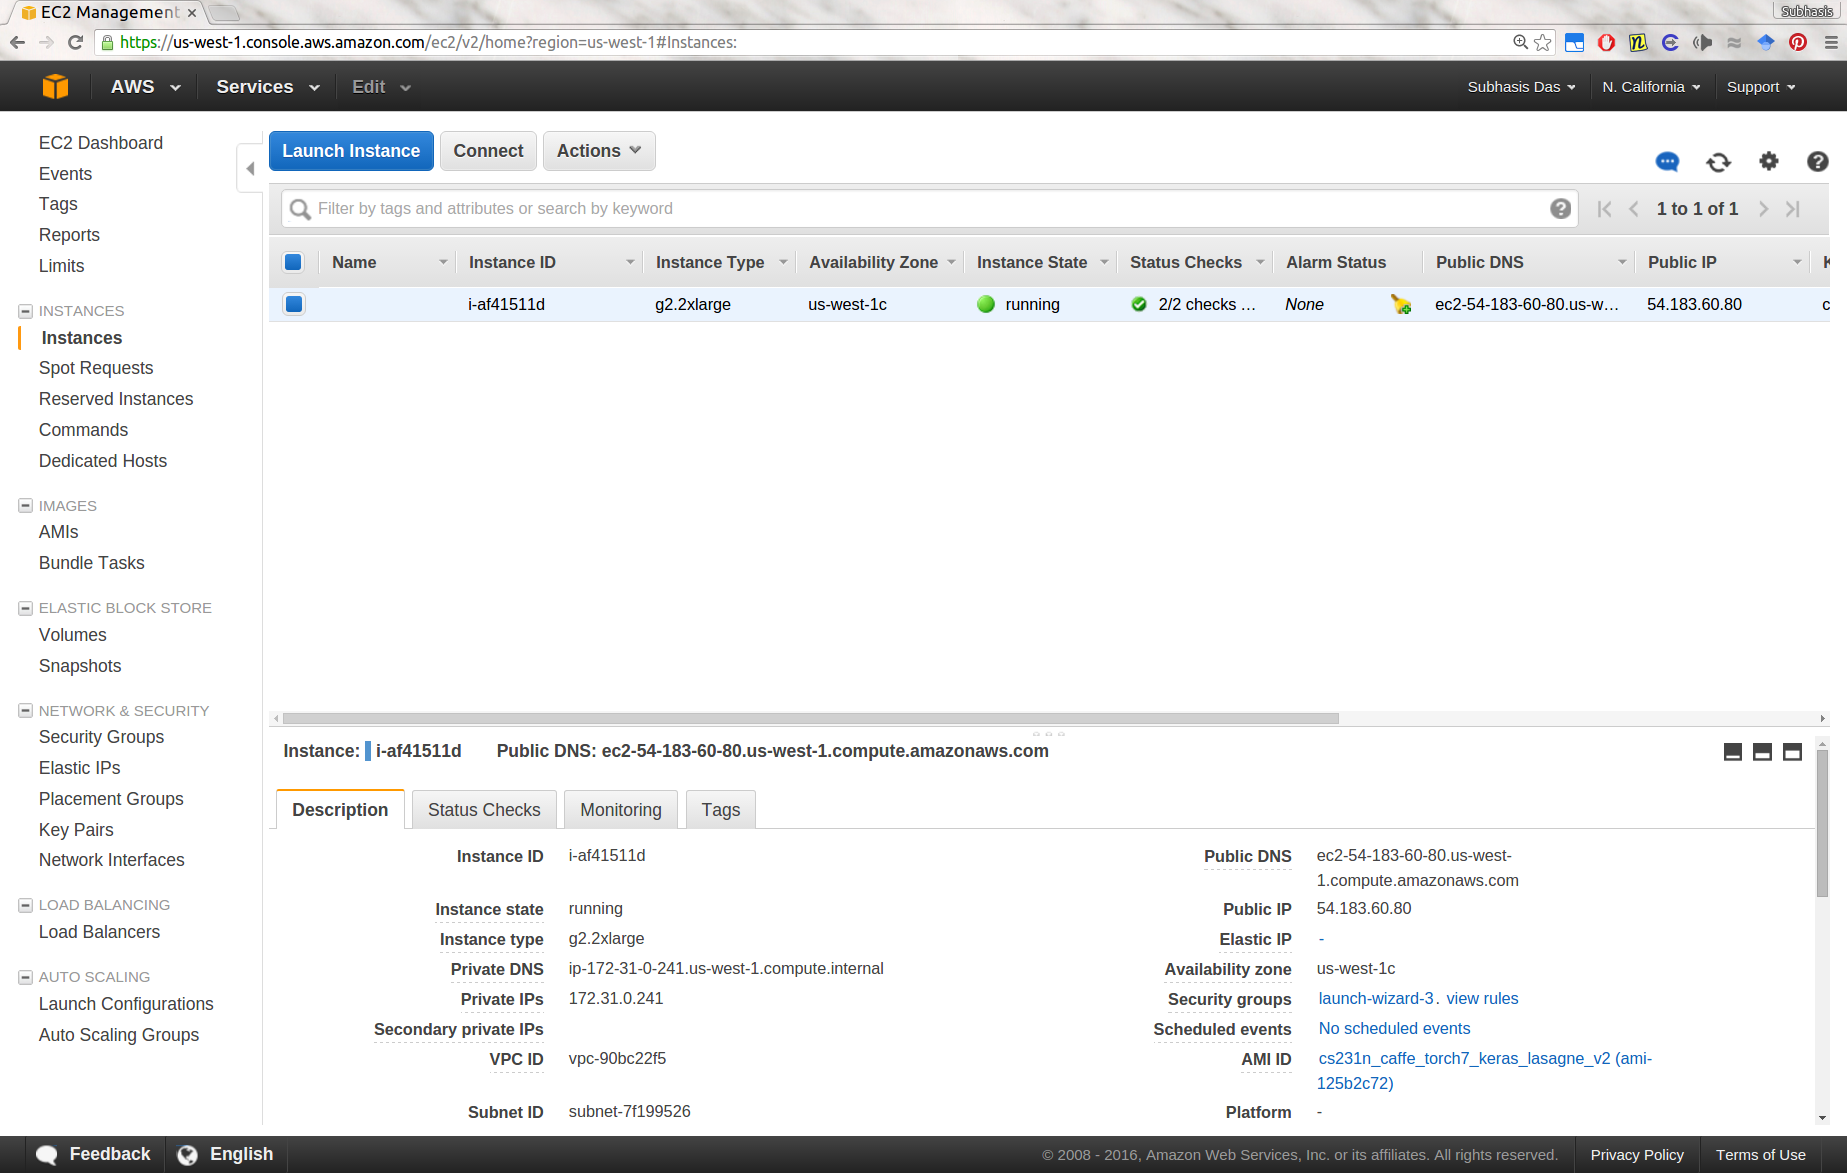Click the horizontal table scrollbar

[810, 718]
